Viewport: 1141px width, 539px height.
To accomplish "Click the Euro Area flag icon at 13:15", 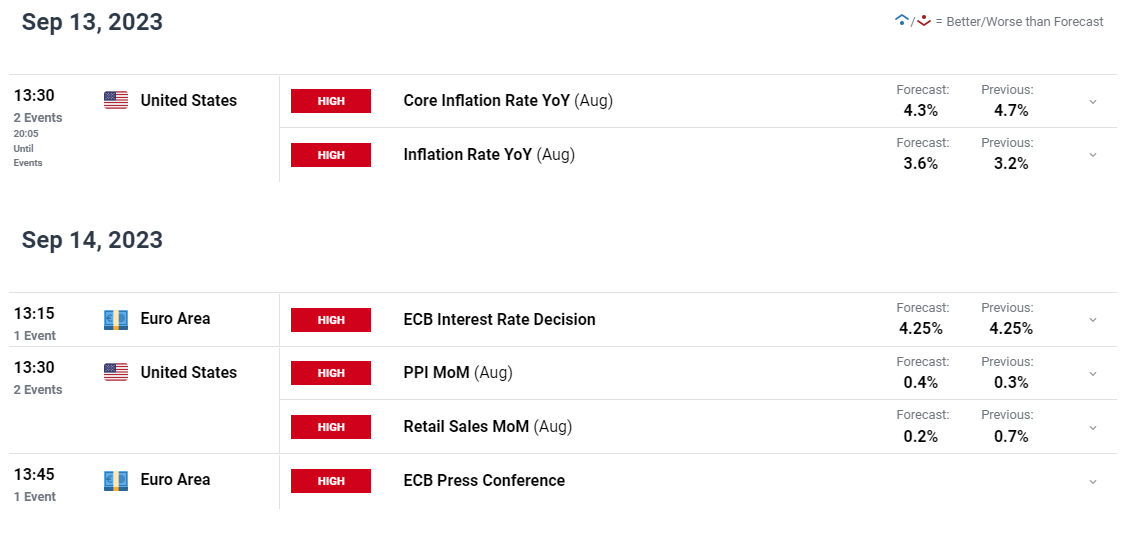I will 116,319.
